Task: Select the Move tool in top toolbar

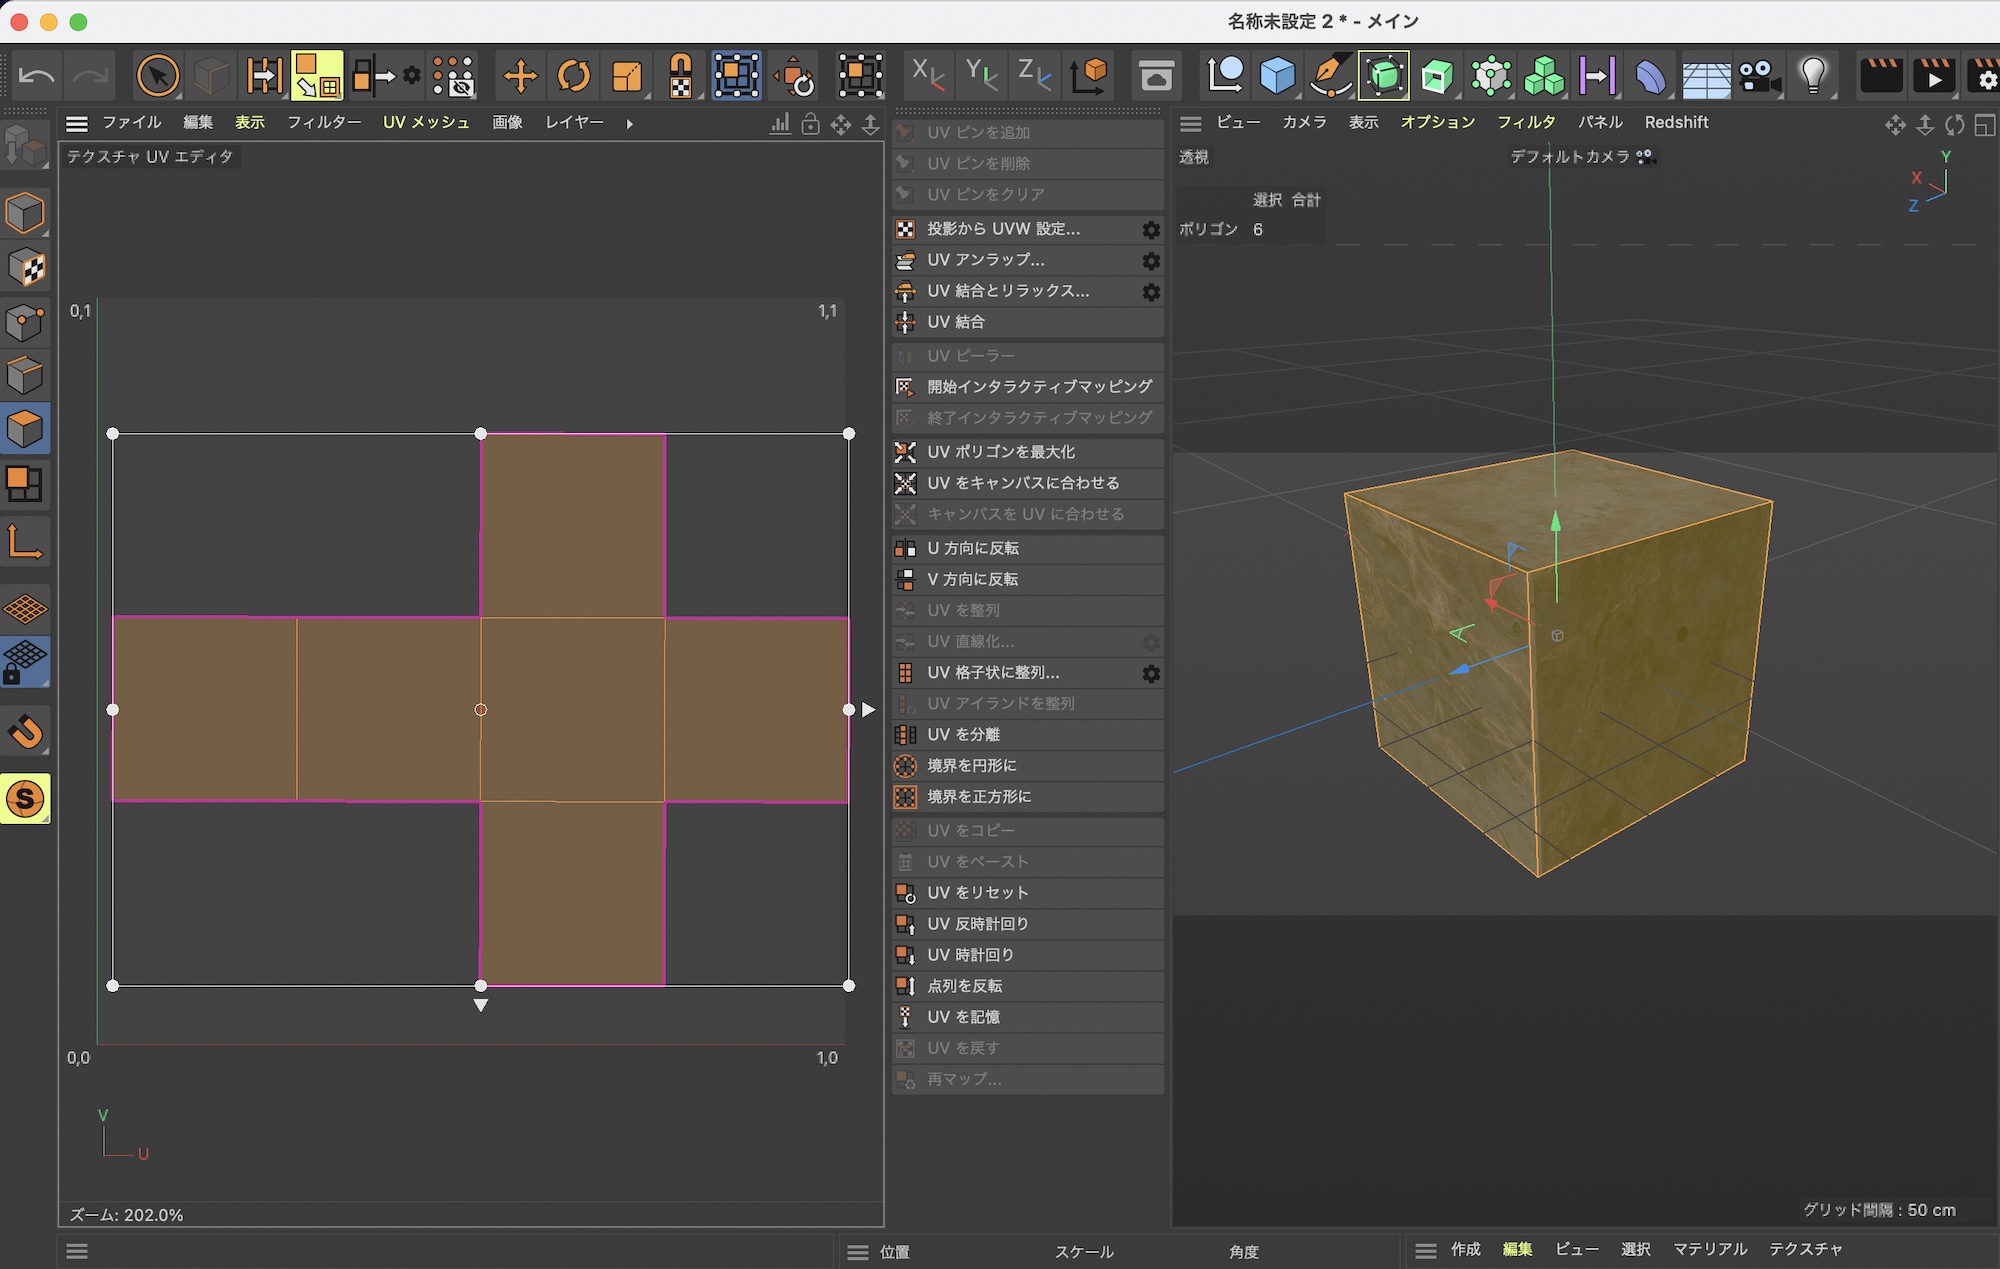Action: coord(520,76)
